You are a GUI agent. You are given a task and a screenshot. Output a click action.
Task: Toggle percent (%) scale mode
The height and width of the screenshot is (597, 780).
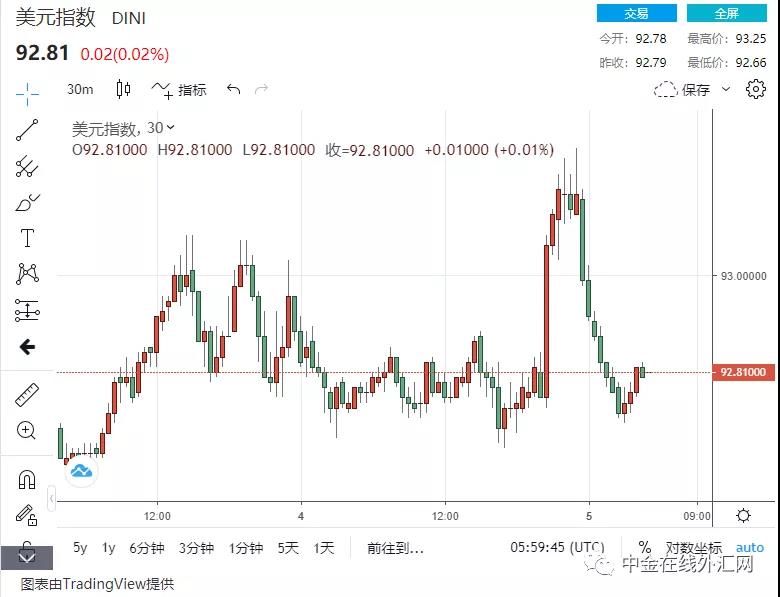(645, 547)
